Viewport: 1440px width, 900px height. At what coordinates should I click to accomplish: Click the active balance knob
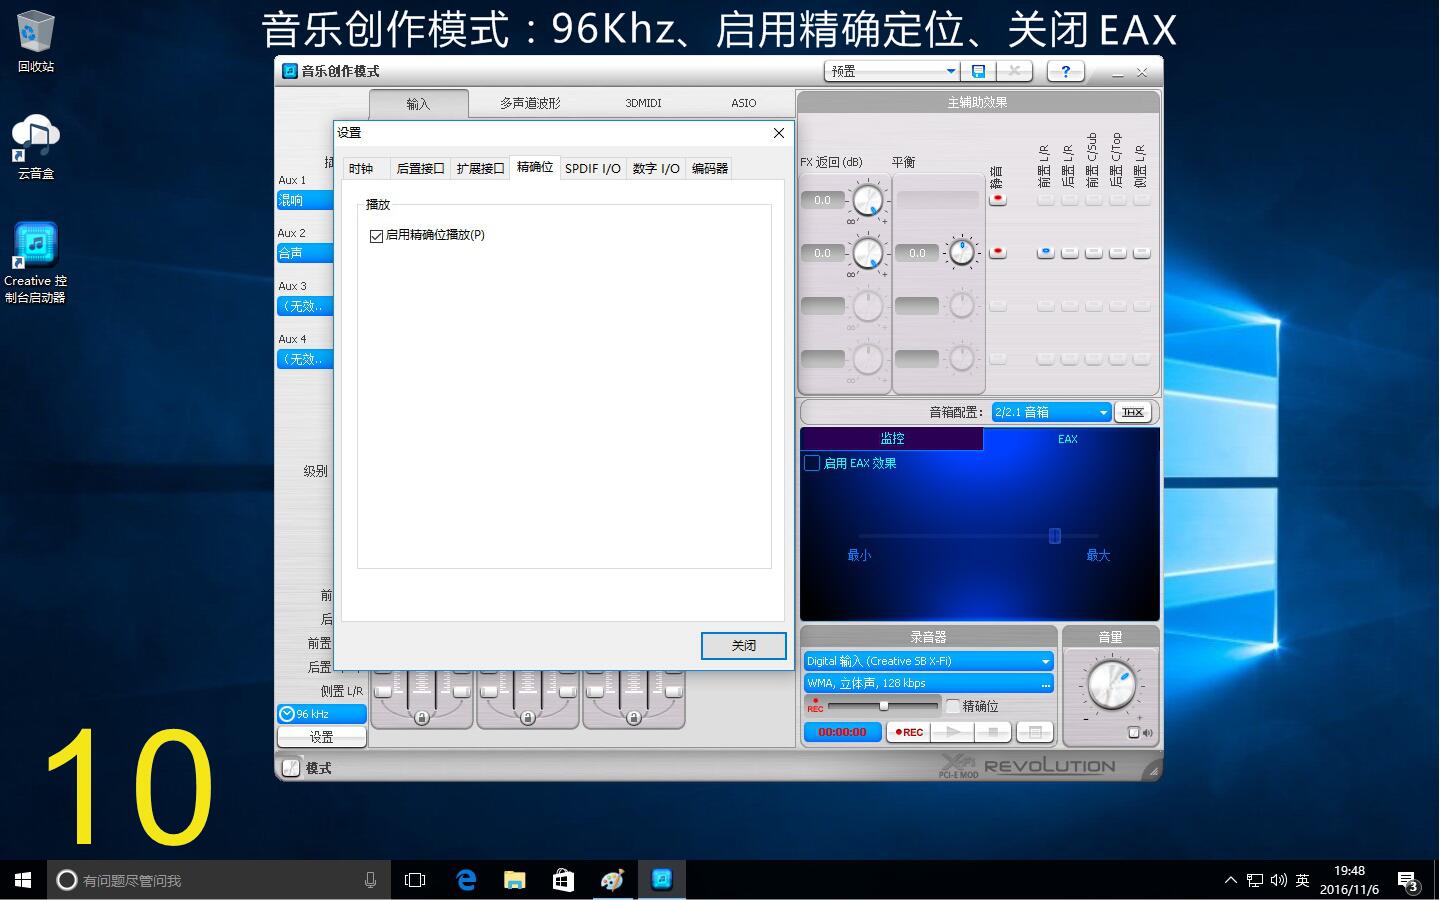tap(961, 253)
